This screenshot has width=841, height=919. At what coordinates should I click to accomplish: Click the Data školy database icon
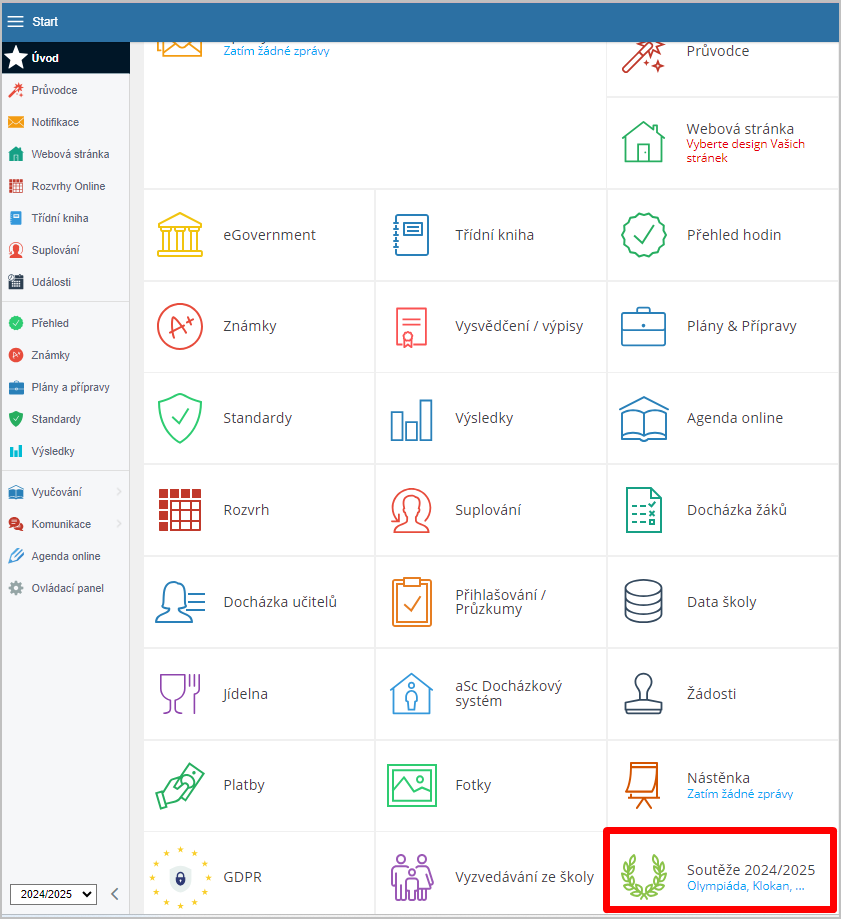coord(643,601)
